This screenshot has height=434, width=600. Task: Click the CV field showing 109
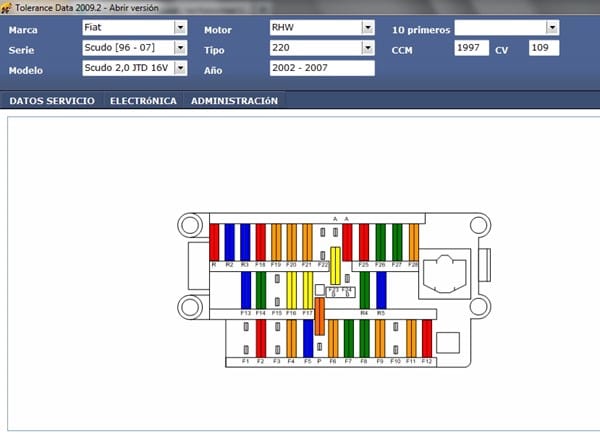pos(544,48)
